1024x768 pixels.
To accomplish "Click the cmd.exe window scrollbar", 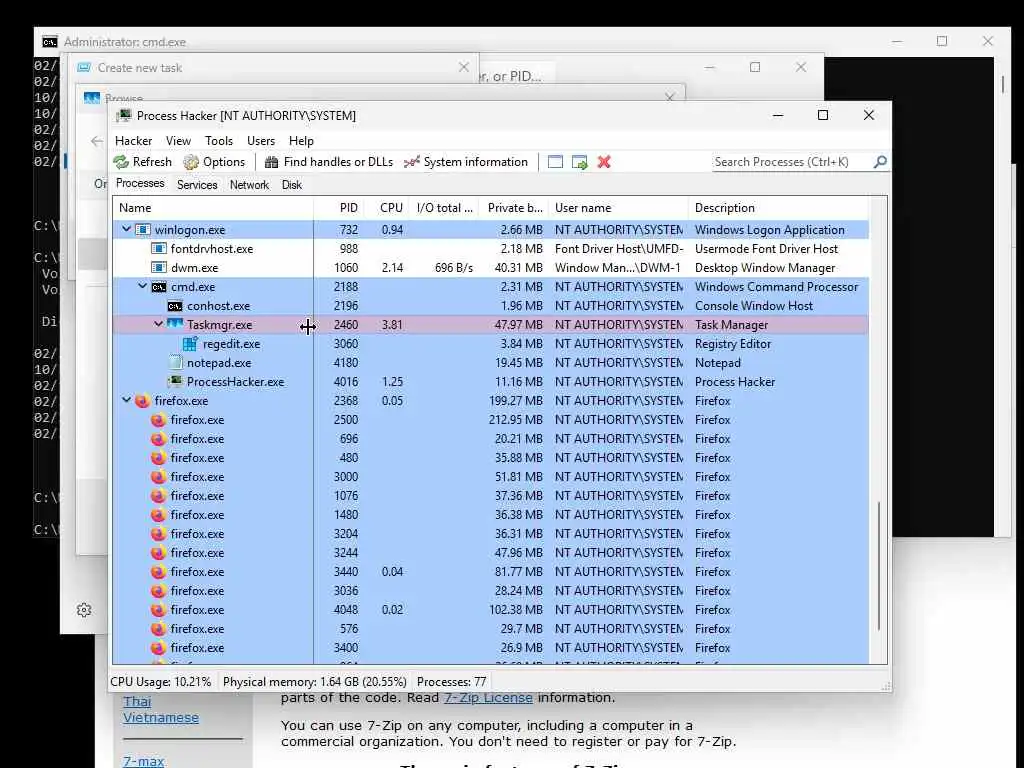I will tap(1003, 84).
